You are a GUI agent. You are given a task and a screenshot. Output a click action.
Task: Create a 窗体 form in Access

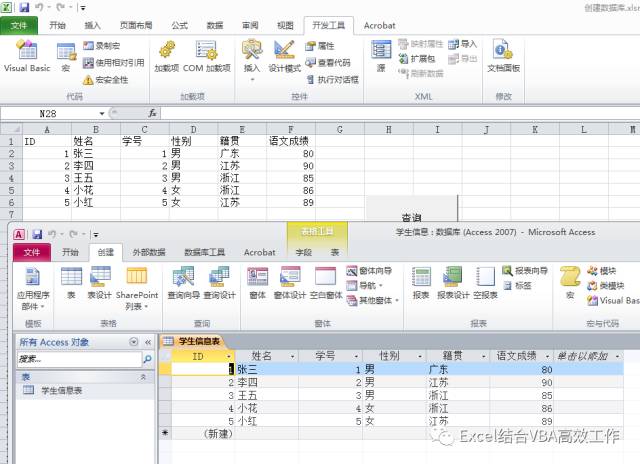click(258, 283)
